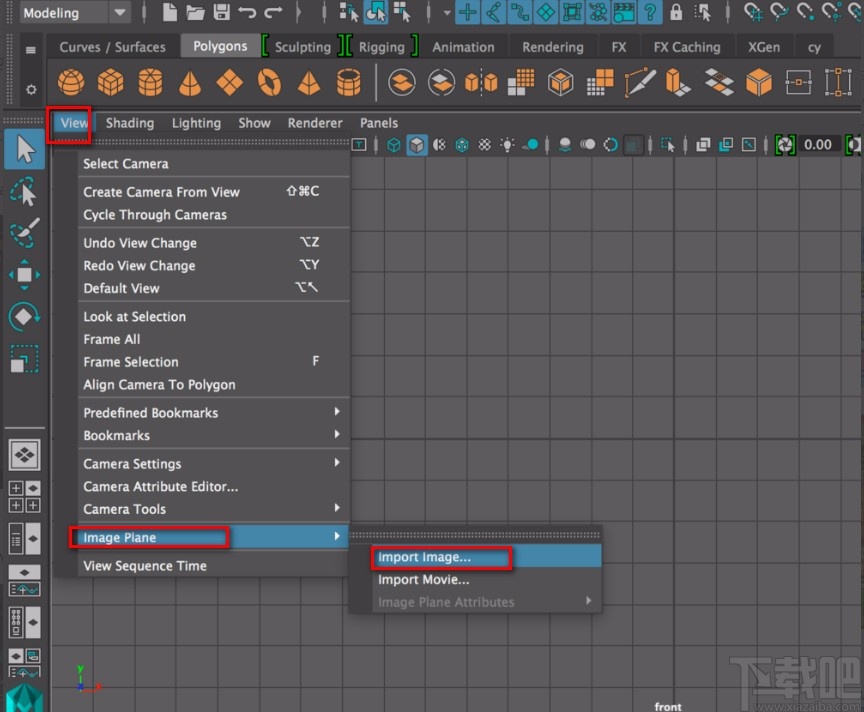The height and width of the screenshot is (712, 864).
Task: Open the selection mask dropdown arrow
Action: 446,12
